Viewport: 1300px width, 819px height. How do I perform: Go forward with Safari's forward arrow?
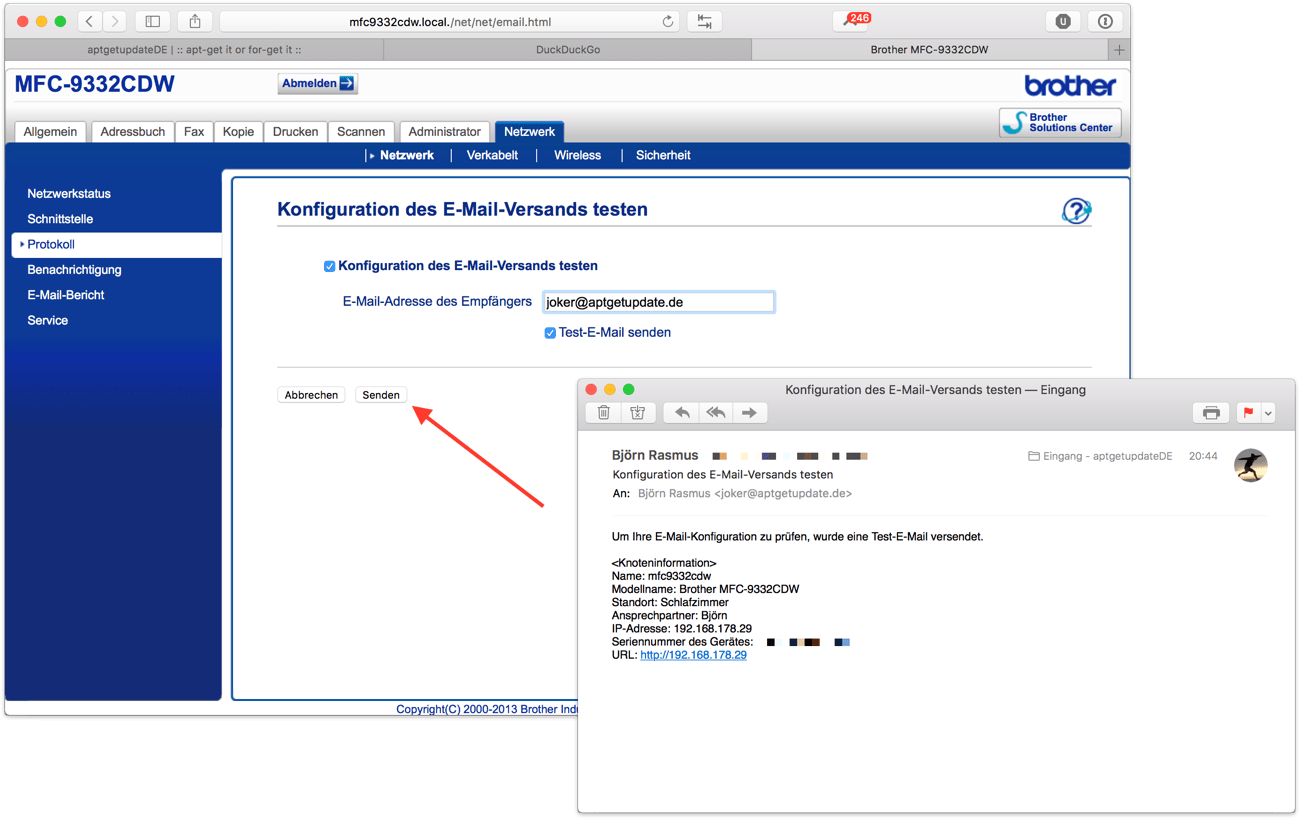coord(115,21)
